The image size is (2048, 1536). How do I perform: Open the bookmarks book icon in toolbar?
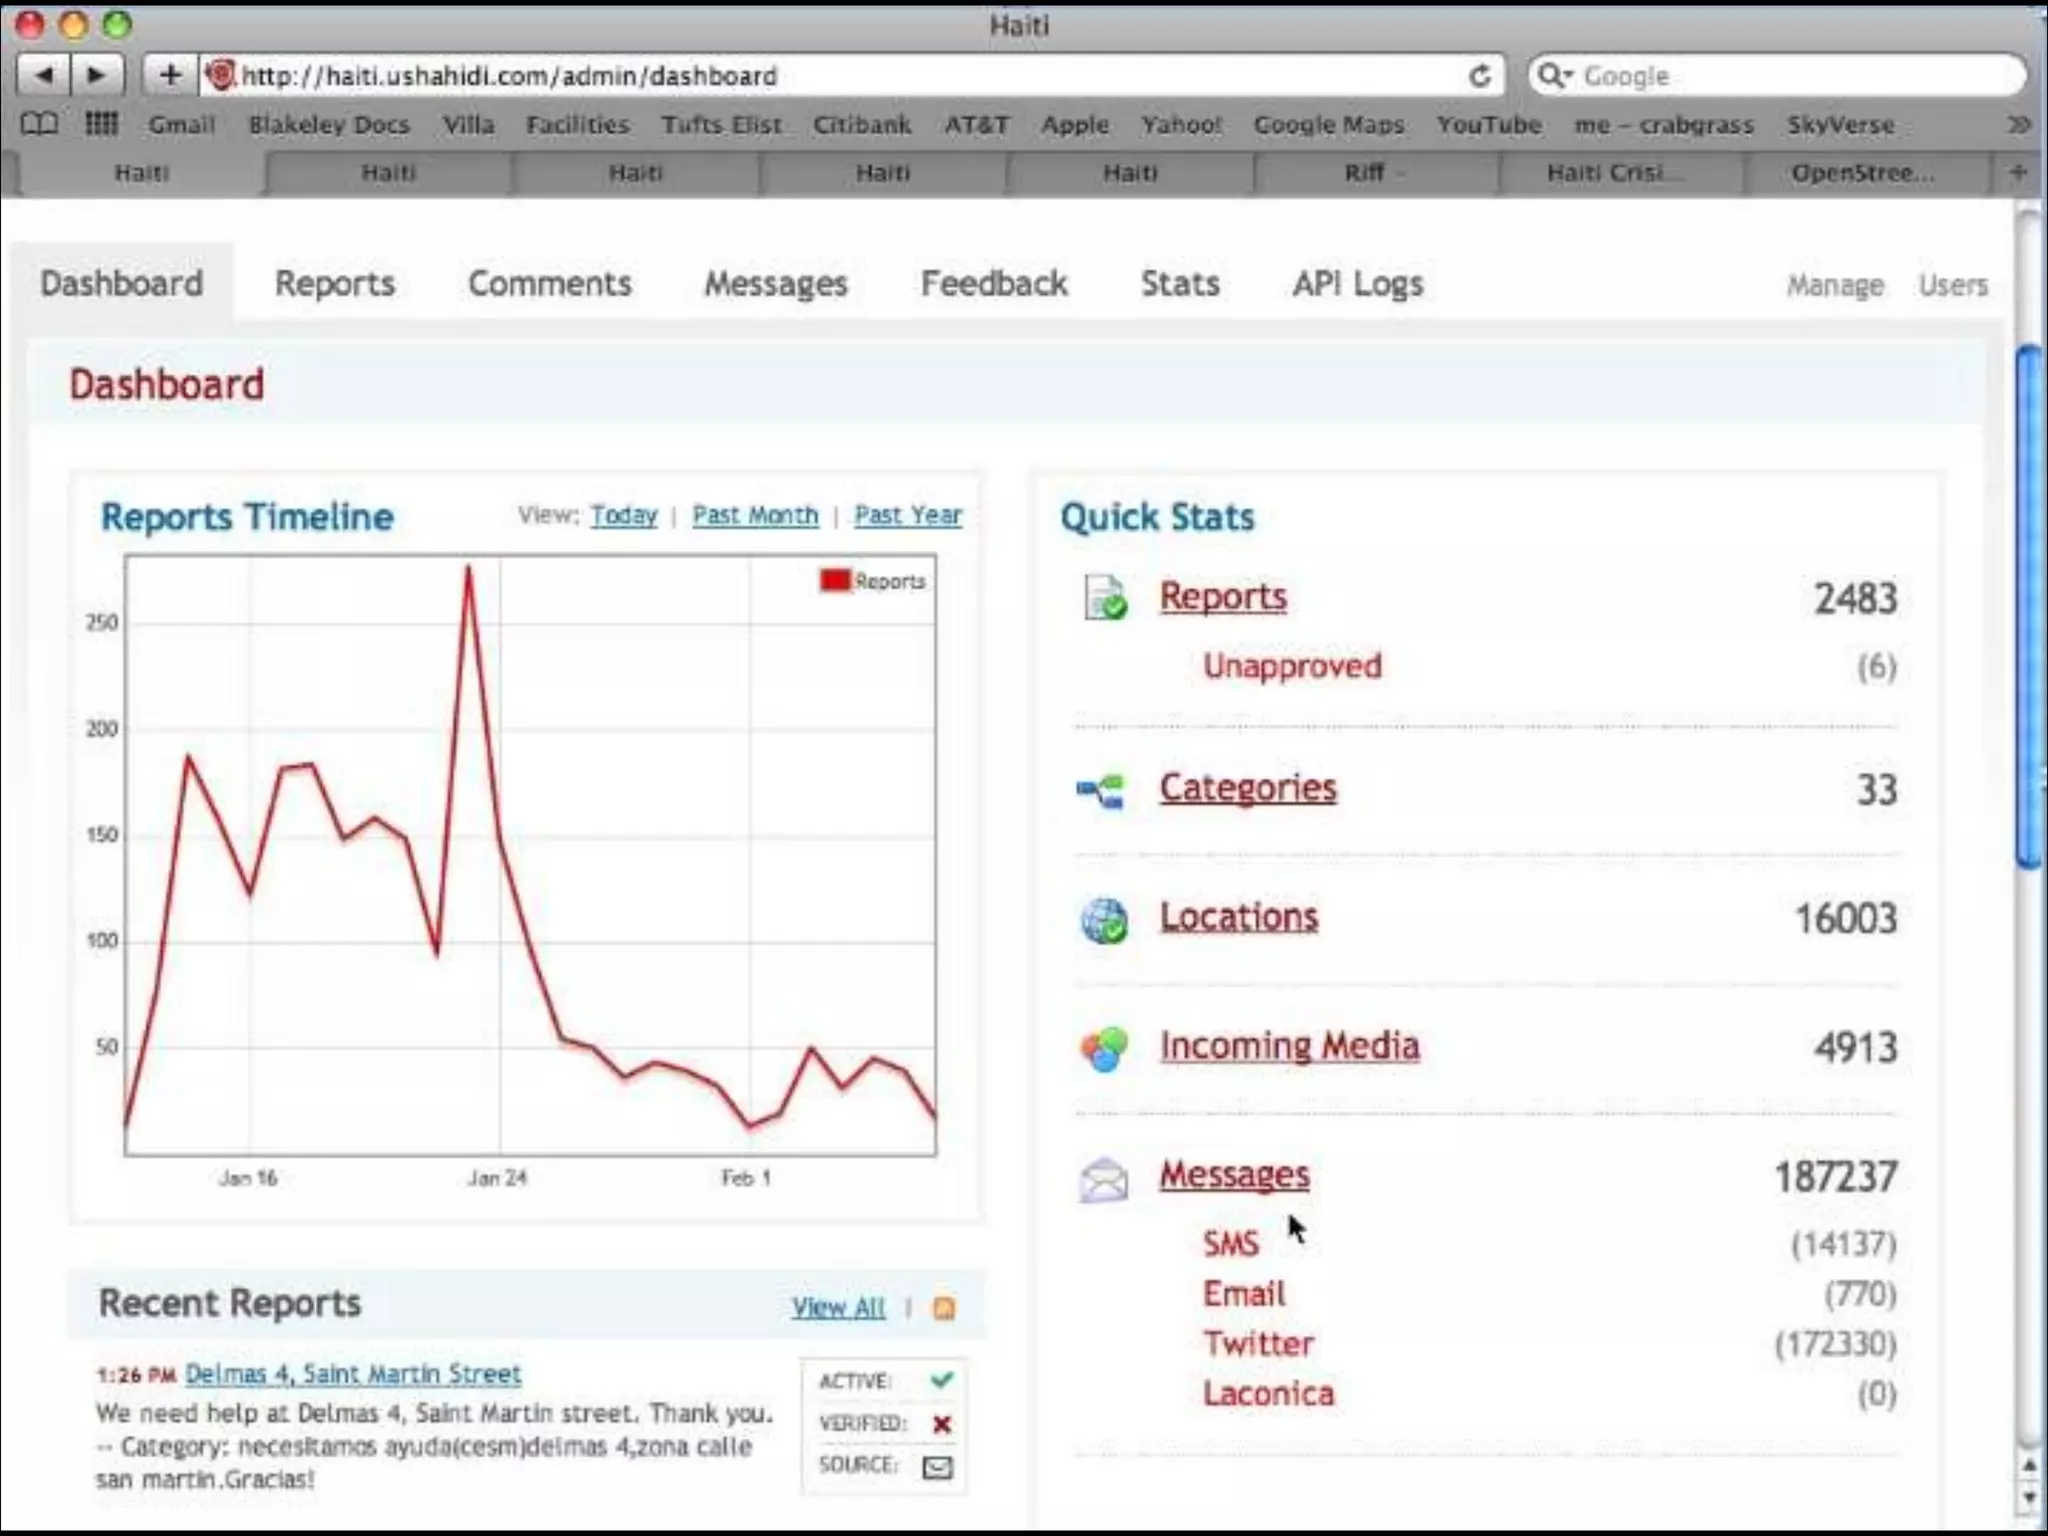tap(40, 124)
